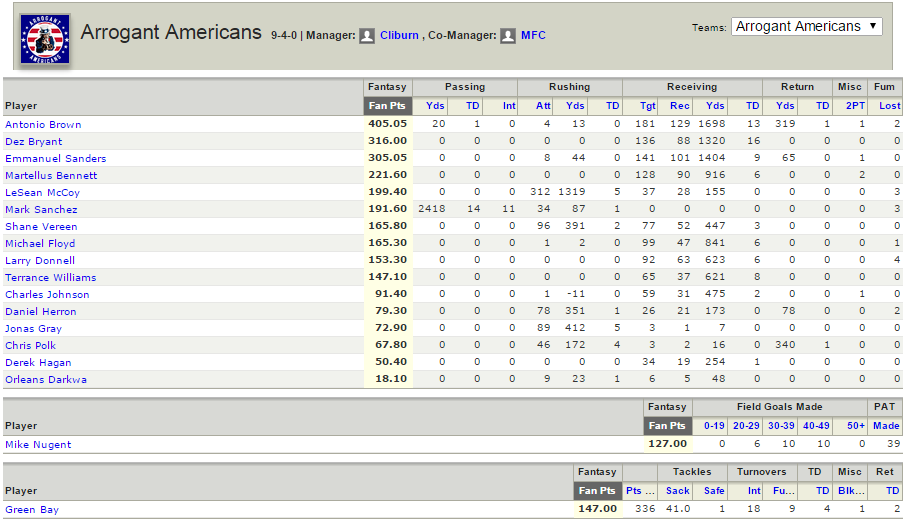Sort by Return TD column
Image resolution: width=908 pixels, height=524 pixels.
point(822,106)
